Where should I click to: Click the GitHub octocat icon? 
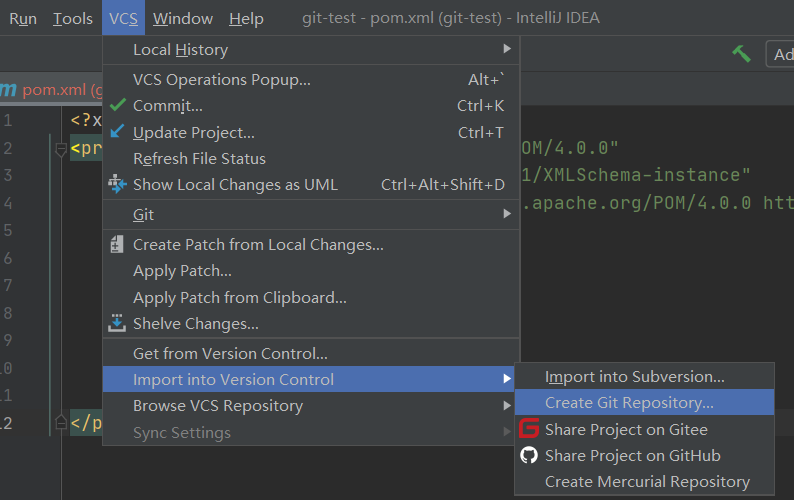click(529, 455)
